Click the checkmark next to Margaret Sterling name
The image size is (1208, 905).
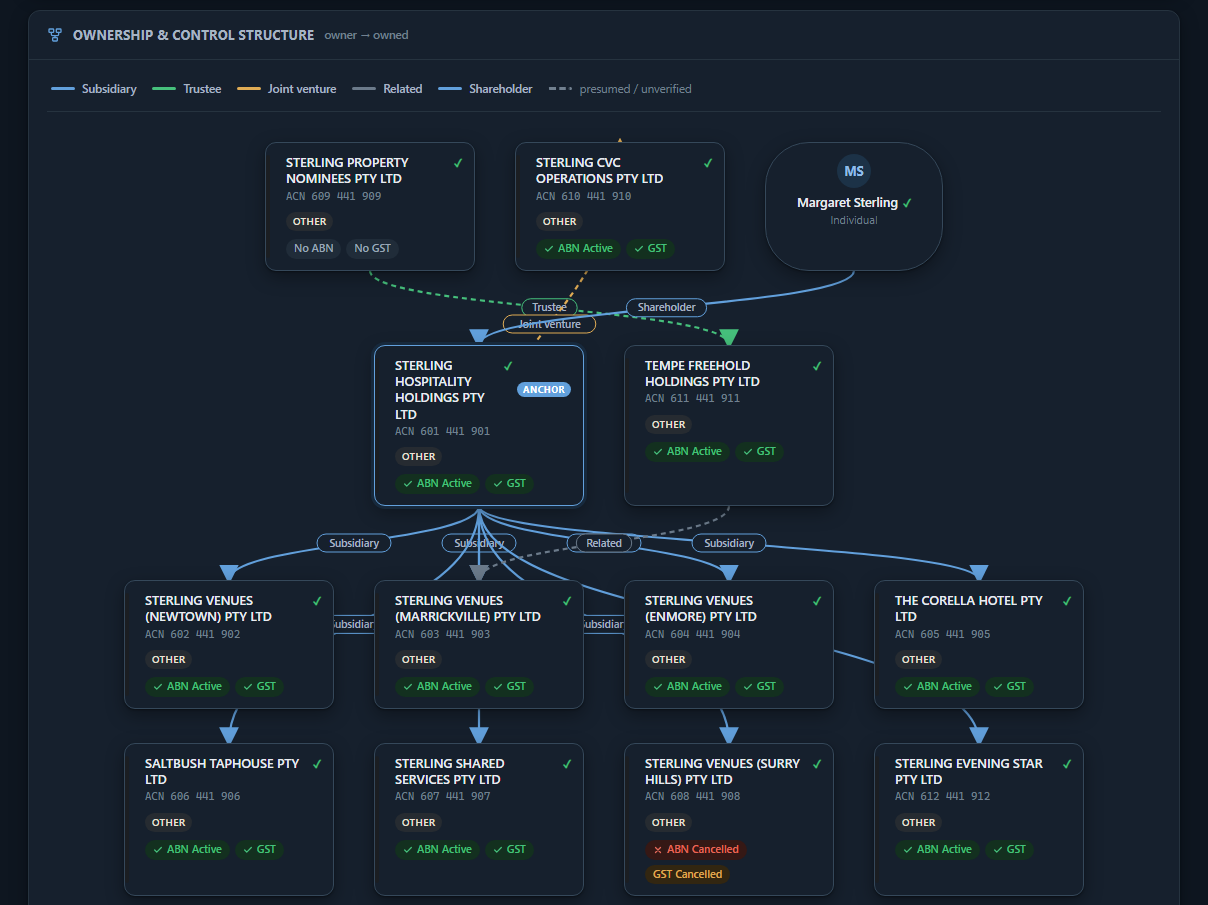click(907, 203)
